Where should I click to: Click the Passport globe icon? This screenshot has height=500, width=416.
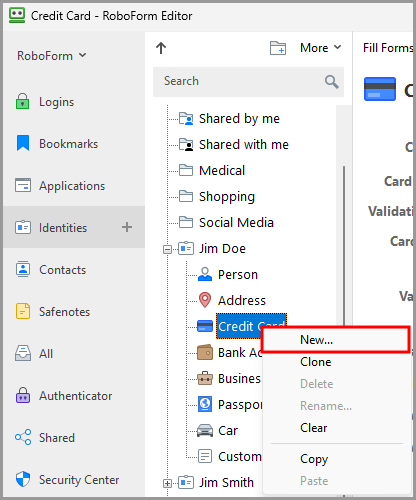click(205, 404)
